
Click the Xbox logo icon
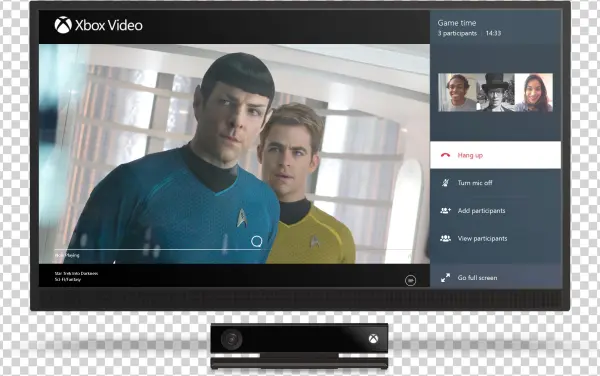coord(63,25)
